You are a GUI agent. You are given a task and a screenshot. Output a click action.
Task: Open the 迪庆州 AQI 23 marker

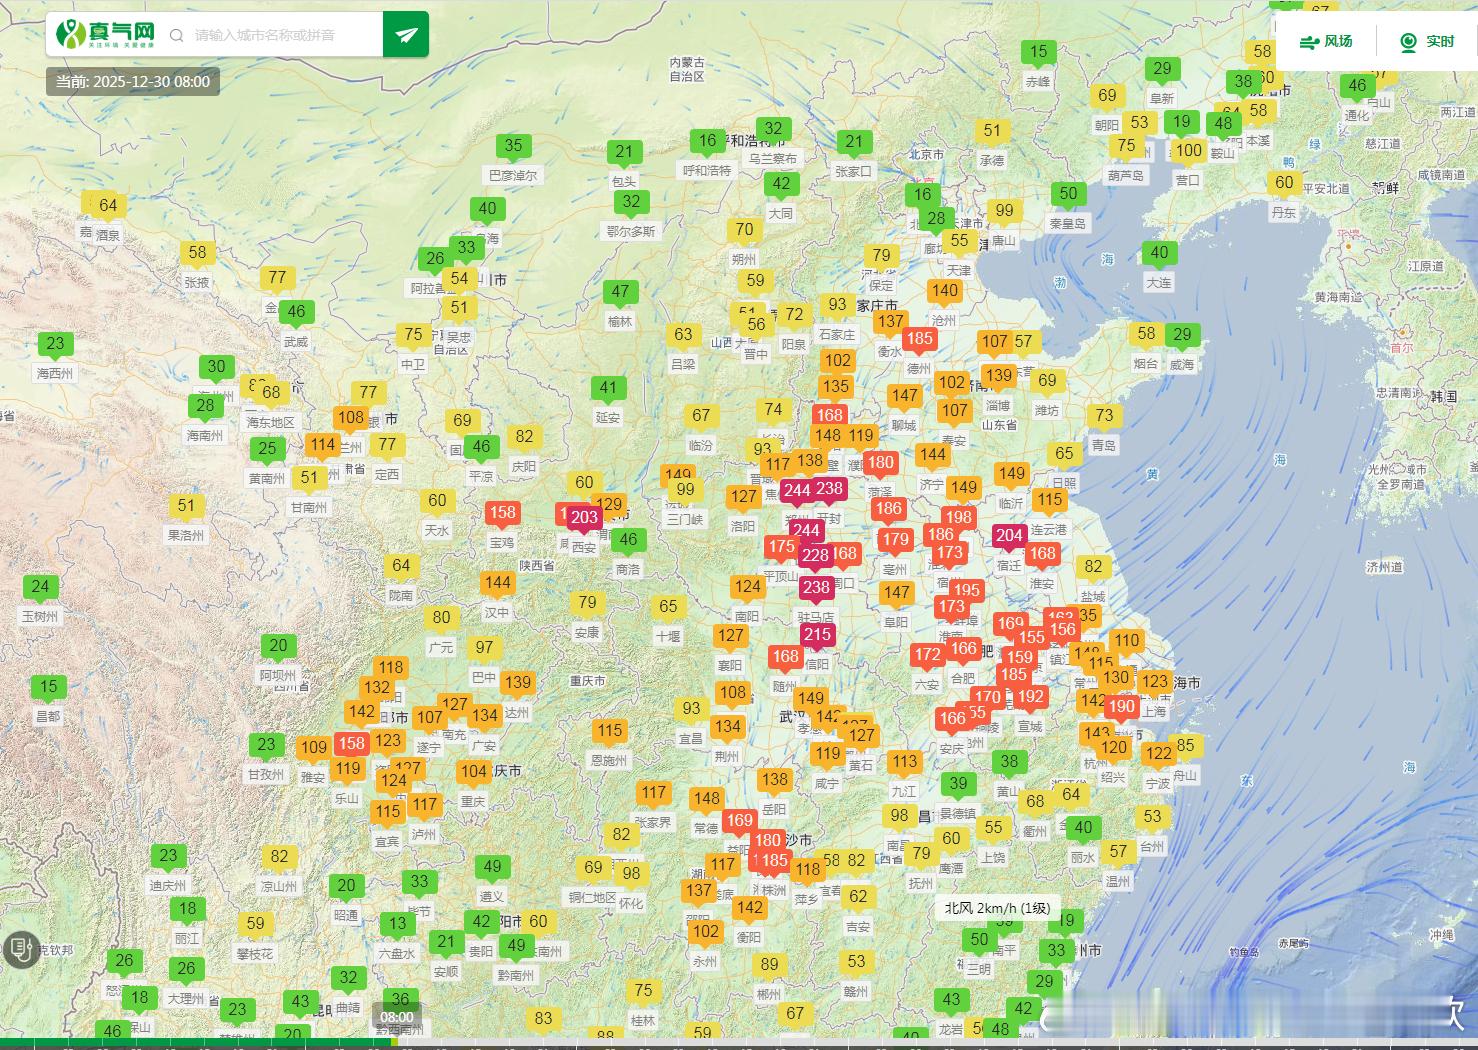[168, 858]
